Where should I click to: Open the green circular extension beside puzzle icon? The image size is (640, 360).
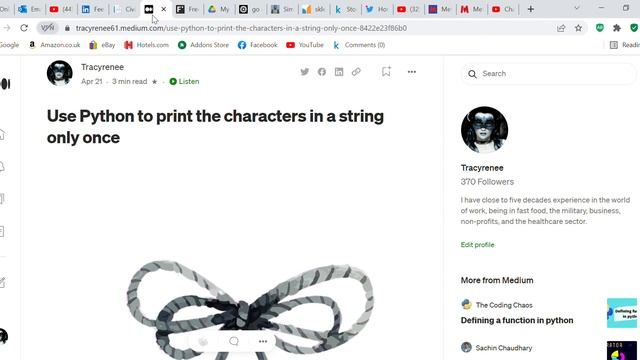(600, 28)
